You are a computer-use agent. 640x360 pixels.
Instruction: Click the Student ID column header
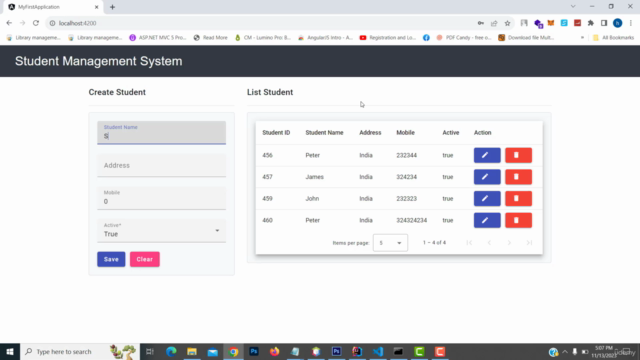(x=276, y=133)
